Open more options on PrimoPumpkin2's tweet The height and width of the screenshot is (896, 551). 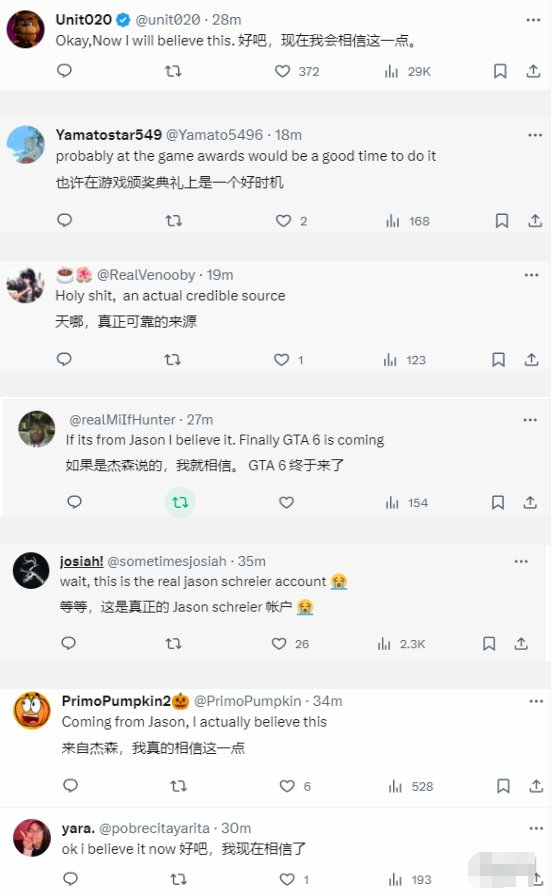(536, 701)
